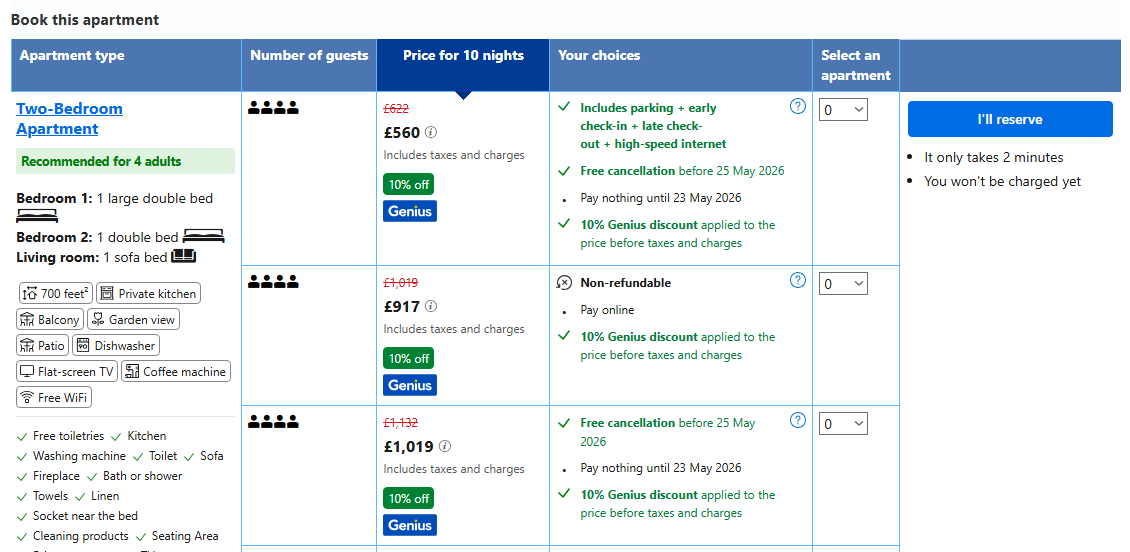Open help icon for third room option
The image size is (1130, 552).
point(797,420)
